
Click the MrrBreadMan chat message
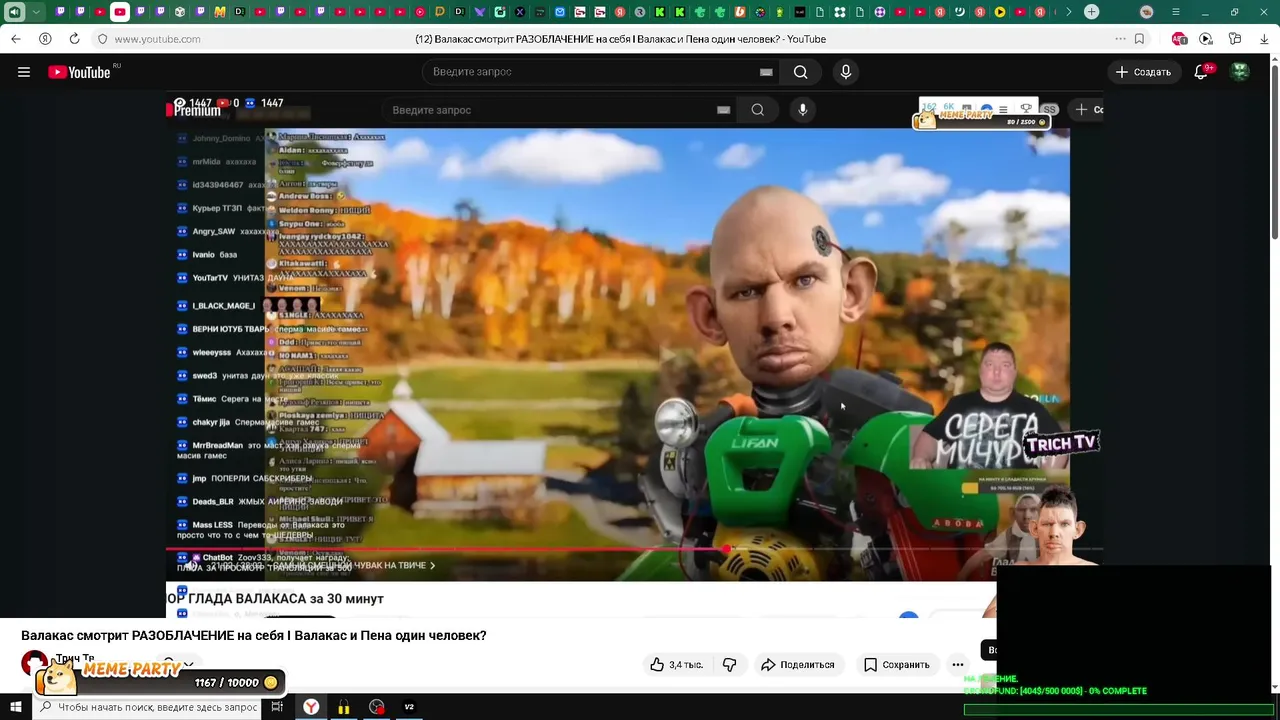268,450
